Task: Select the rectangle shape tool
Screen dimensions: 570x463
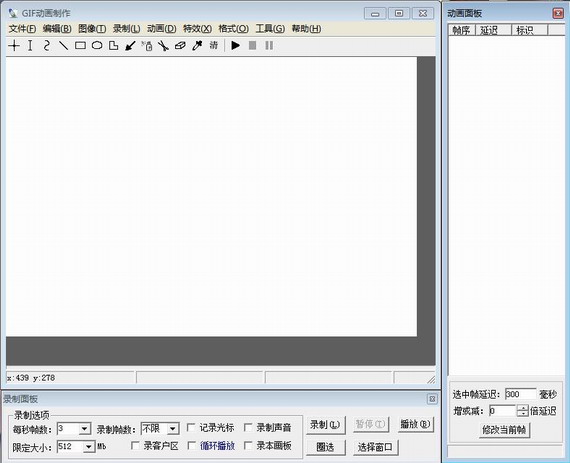Action: click(80, 46)
